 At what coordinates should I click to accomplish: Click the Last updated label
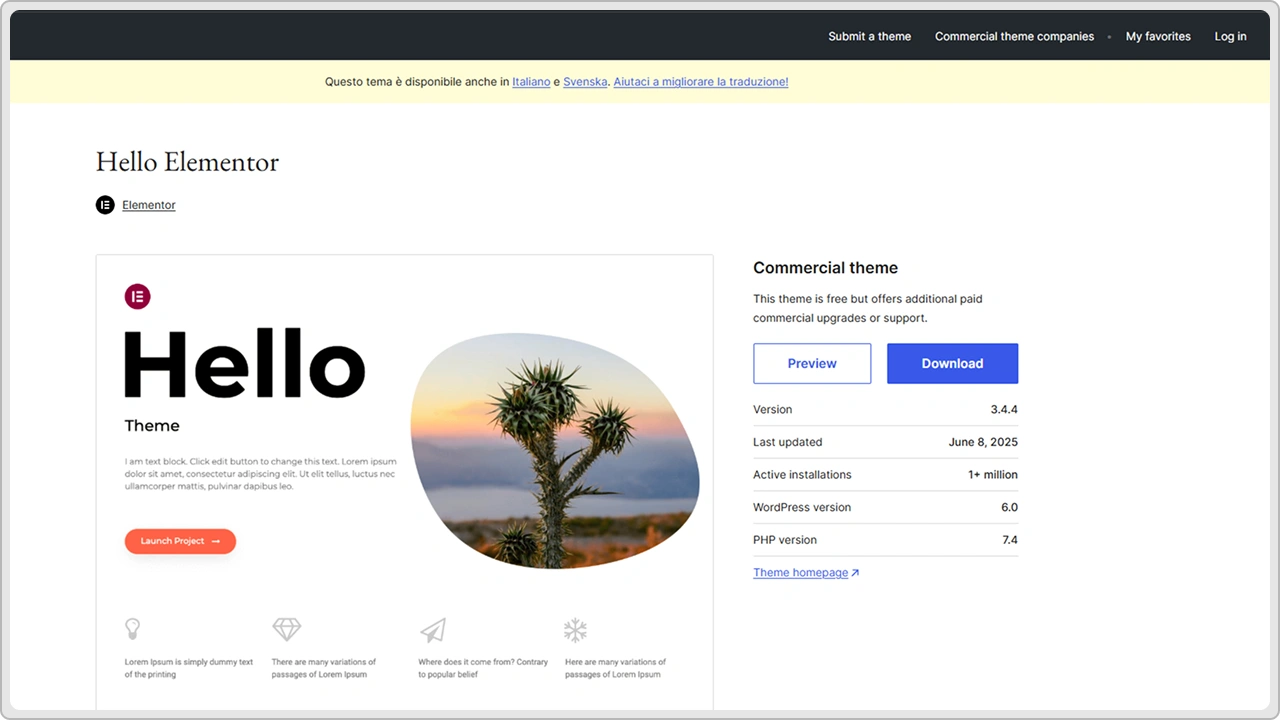(788, 442)
